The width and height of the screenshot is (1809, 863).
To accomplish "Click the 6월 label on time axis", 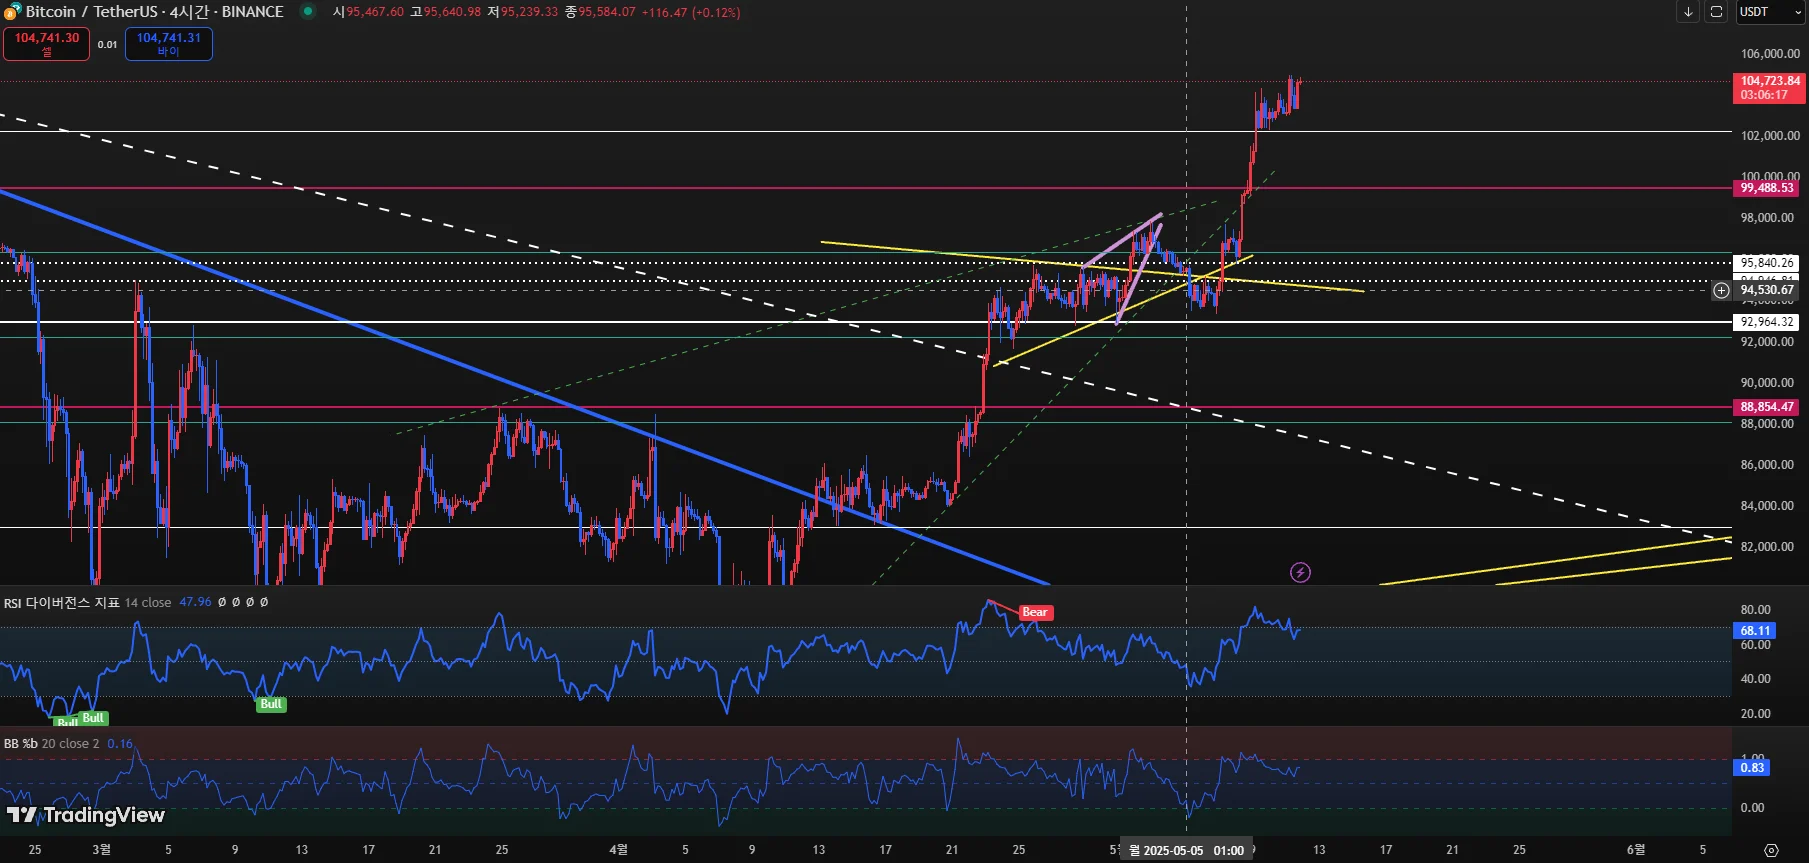I will click(x=1635, y=850).
